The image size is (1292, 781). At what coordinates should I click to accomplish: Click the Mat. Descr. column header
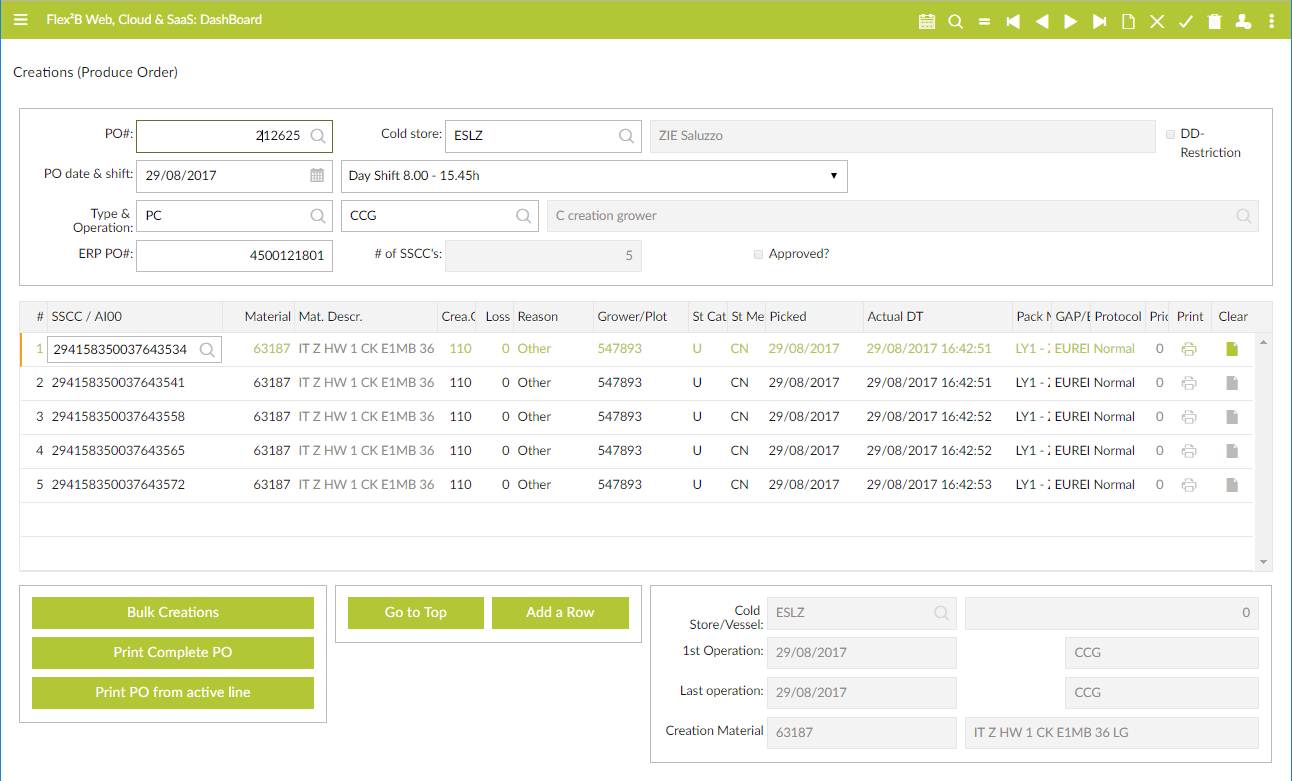pyautogui.click(x=330, y=317)
